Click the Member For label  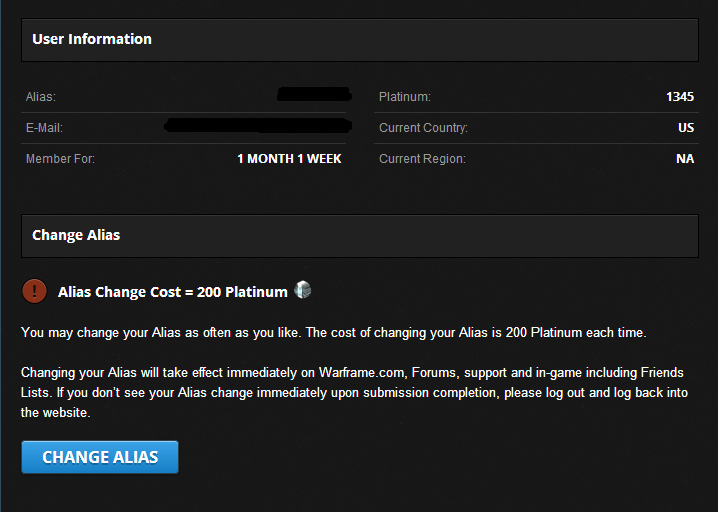click(60, 159)
